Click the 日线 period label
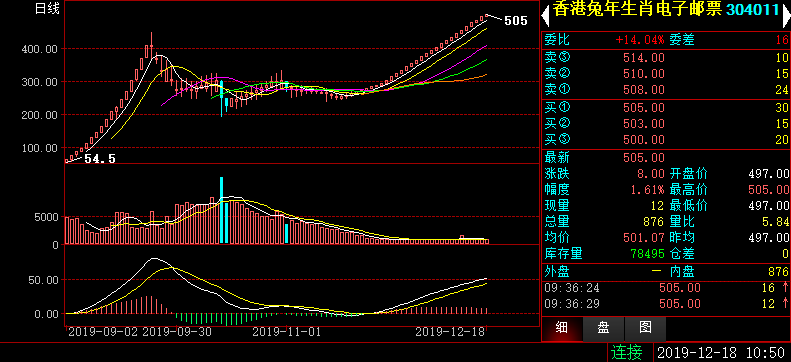The width and height of the screenshot is (791, 362). click(x=46, y=9)
